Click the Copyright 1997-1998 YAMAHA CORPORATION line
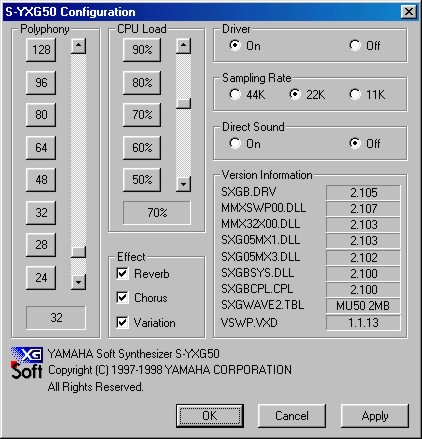 170,370
